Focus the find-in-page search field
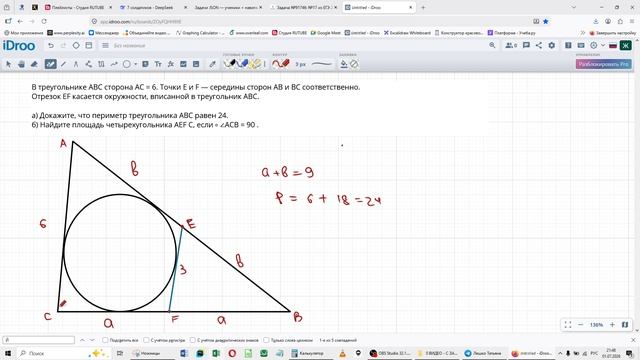Image resolution: width=640 pixels, height=360 pixels. [x=39, y=340]
